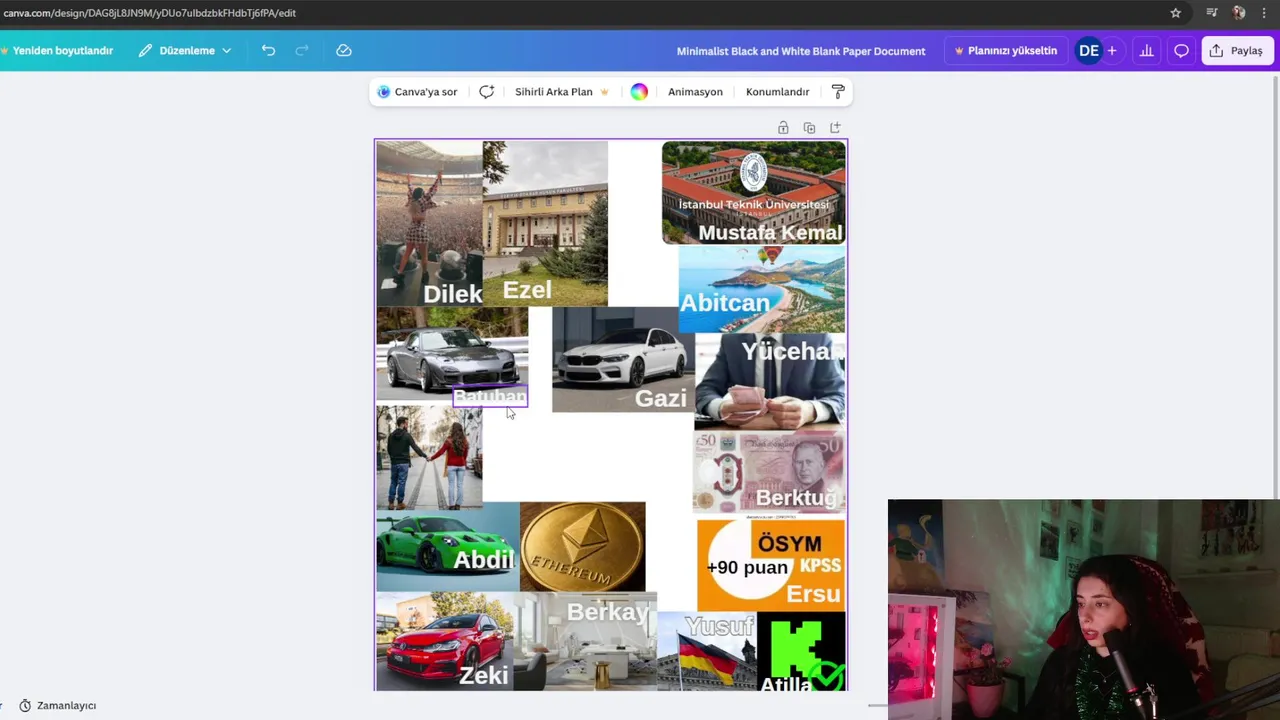Open the rainbow background color picker
Viewport: 1280px width, 720px height.
click(639, 92)
